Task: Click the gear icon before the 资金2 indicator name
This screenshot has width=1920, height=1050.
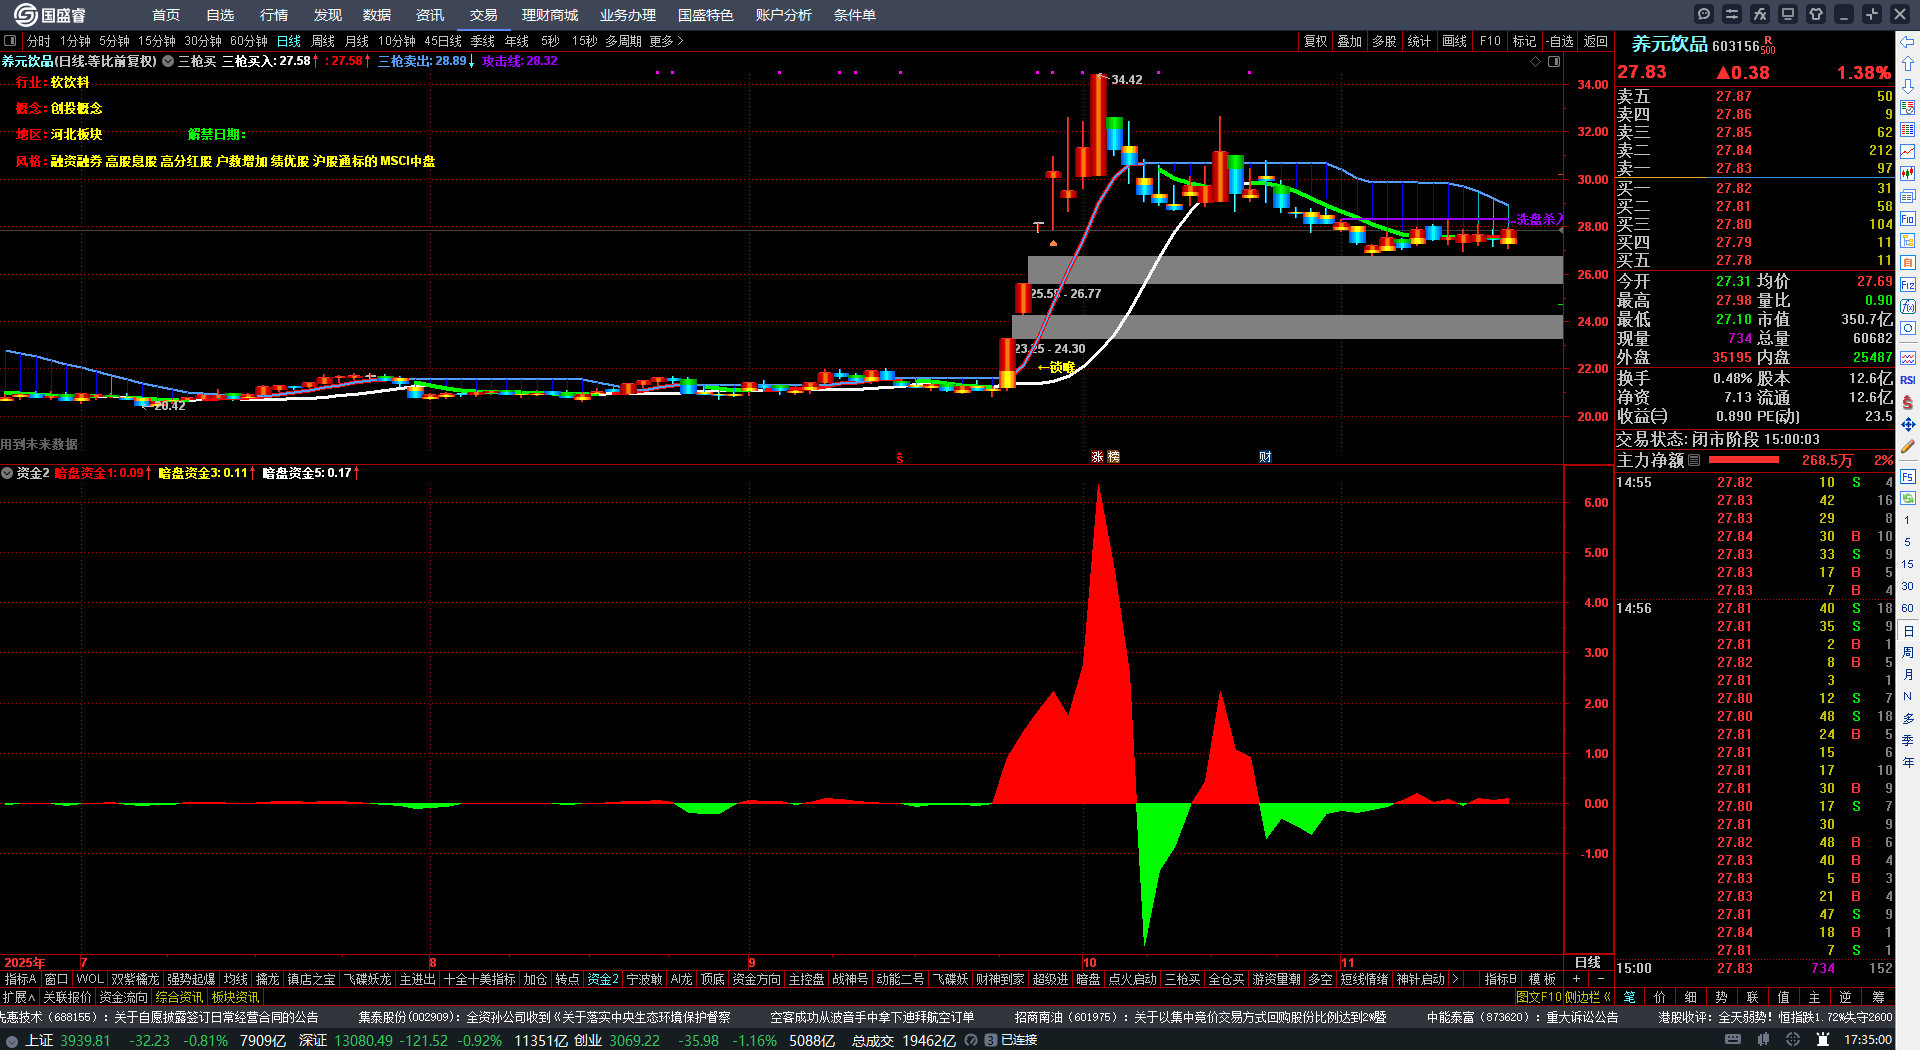Action: click(x=7, y=473)
